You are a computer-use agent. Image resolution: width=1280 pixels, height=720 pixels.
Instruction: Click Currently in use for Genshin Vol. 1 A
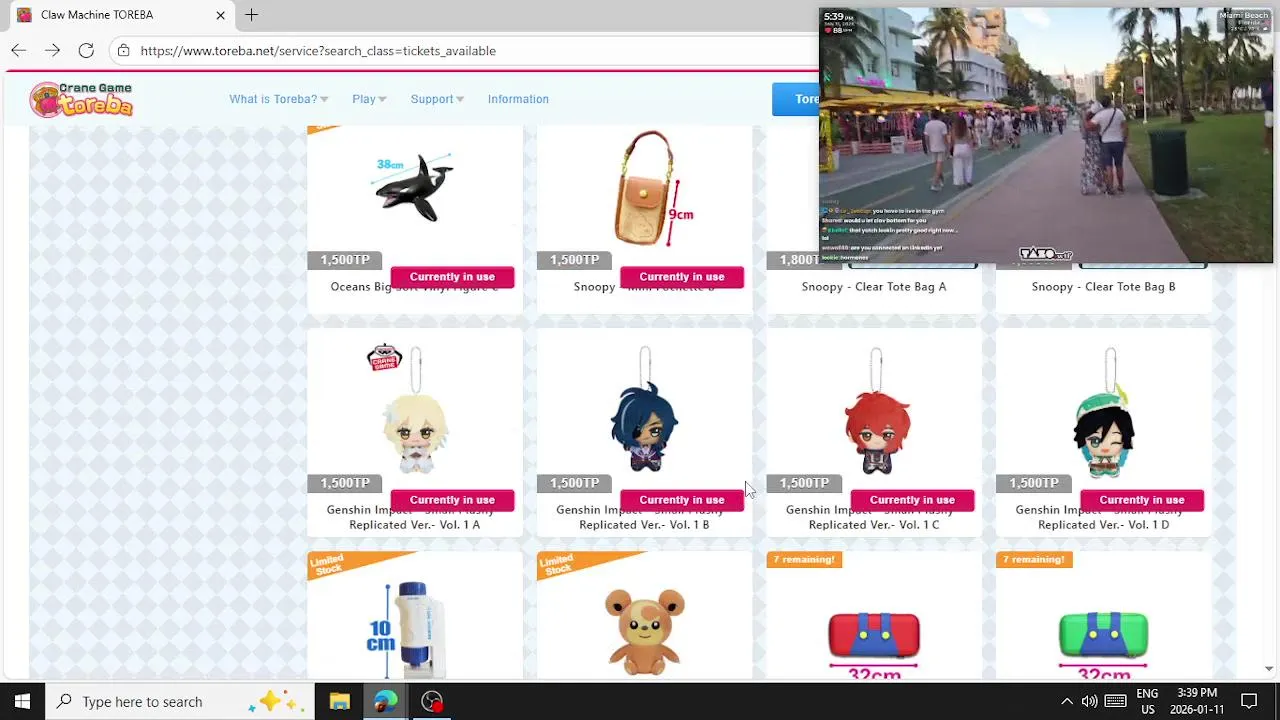point(452,500)
